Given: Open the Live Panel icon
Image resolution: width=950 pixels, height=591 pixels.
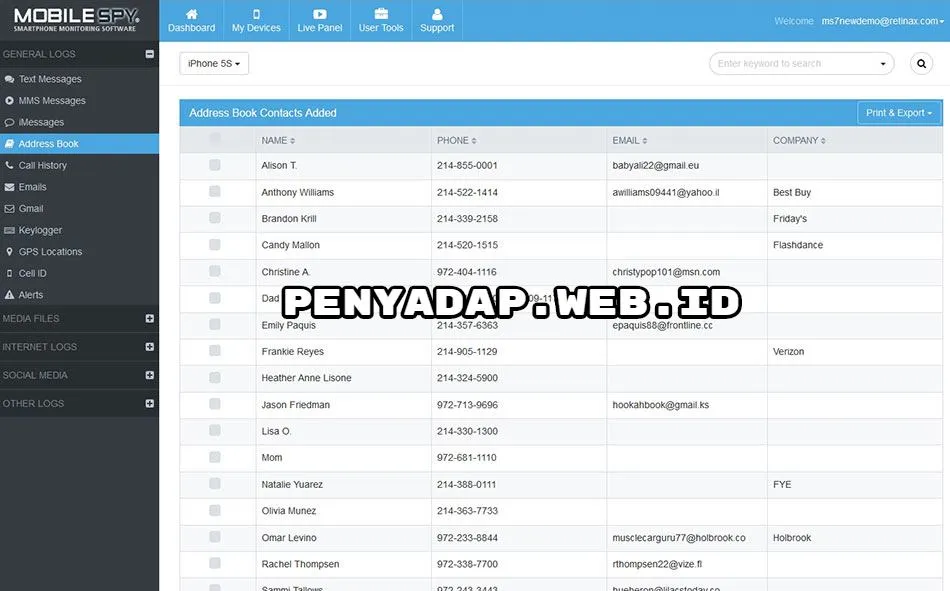Looking at the screenshot, I should click(x=320, y=13).
